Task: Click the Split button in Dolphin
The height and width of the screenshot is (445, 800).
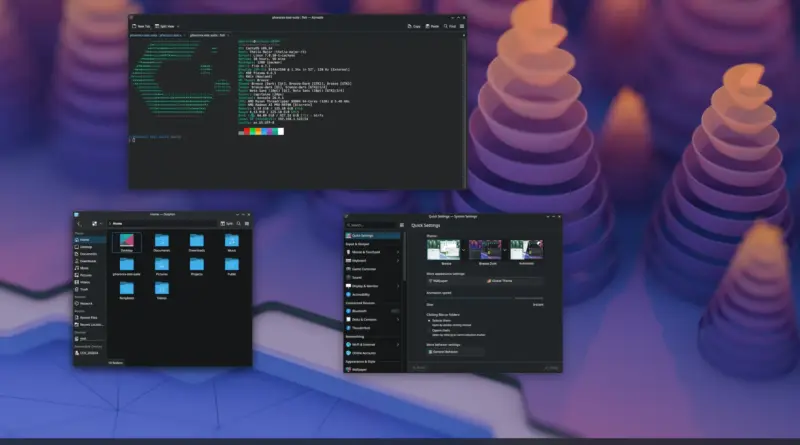Action: coord(227,224)
